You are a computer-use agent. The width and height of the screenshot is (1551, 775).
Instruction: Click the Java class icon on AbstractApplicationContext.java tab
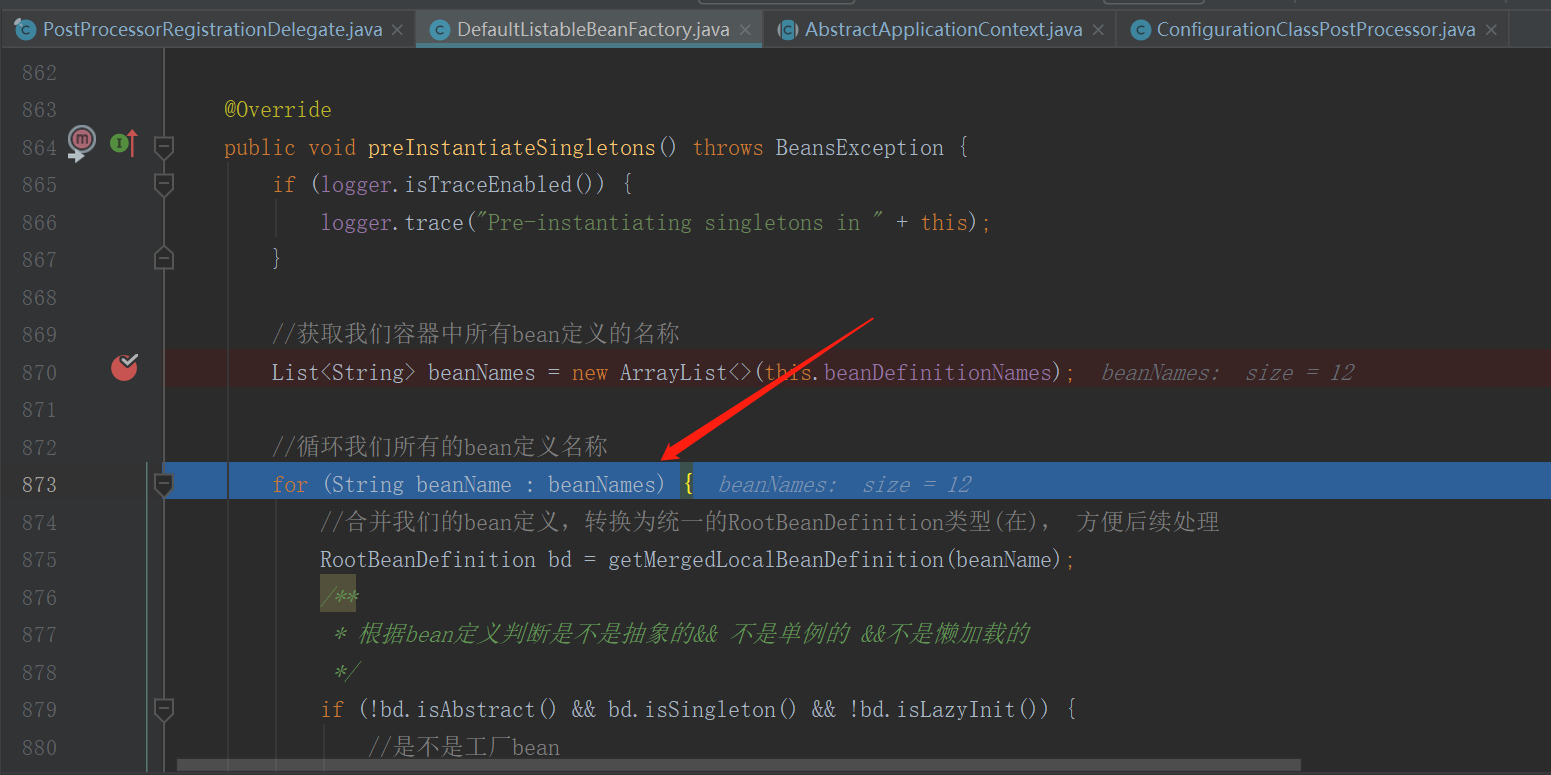(x=788, y=30)
